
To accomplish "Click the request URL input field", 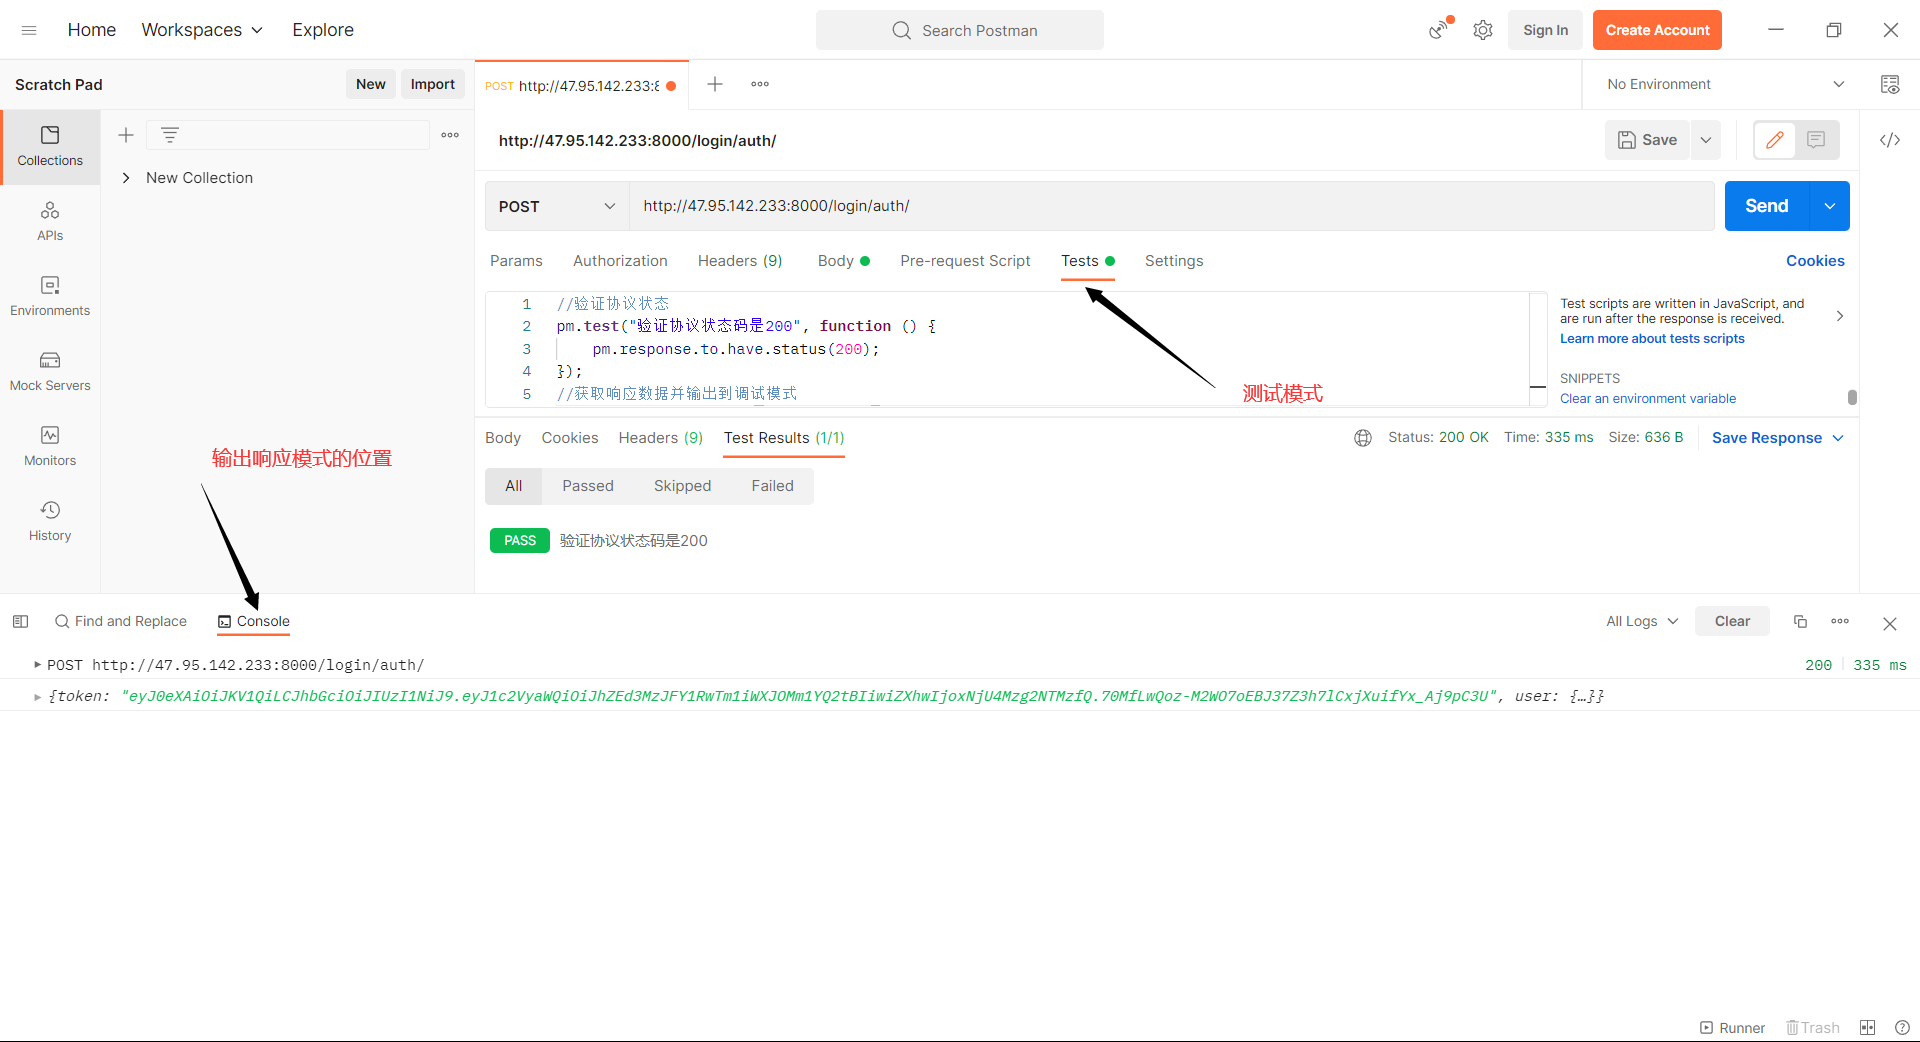I will 1172,206.
